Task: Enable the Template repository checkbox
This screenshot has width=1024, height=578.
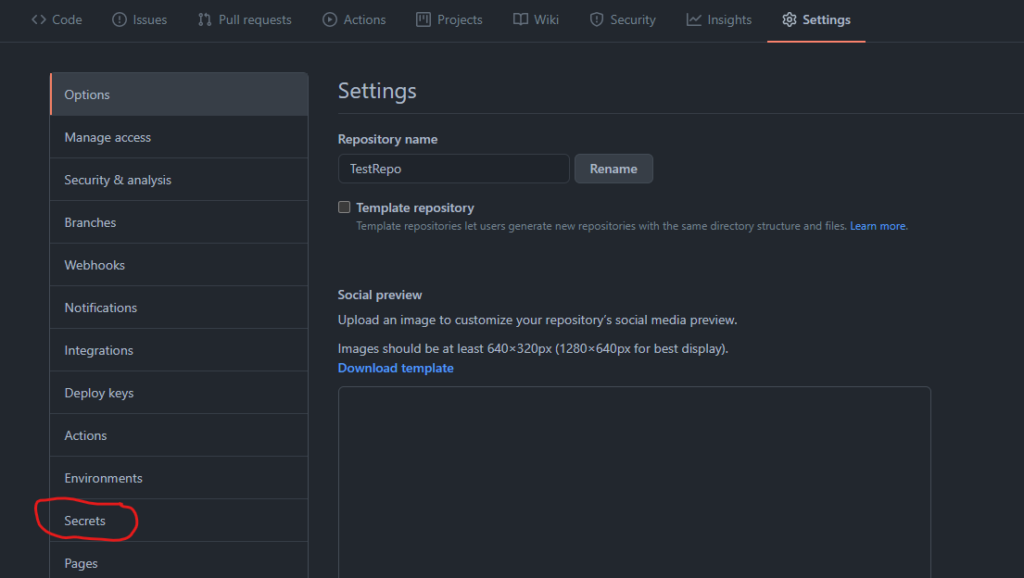Action: click(x=344, y=207)
